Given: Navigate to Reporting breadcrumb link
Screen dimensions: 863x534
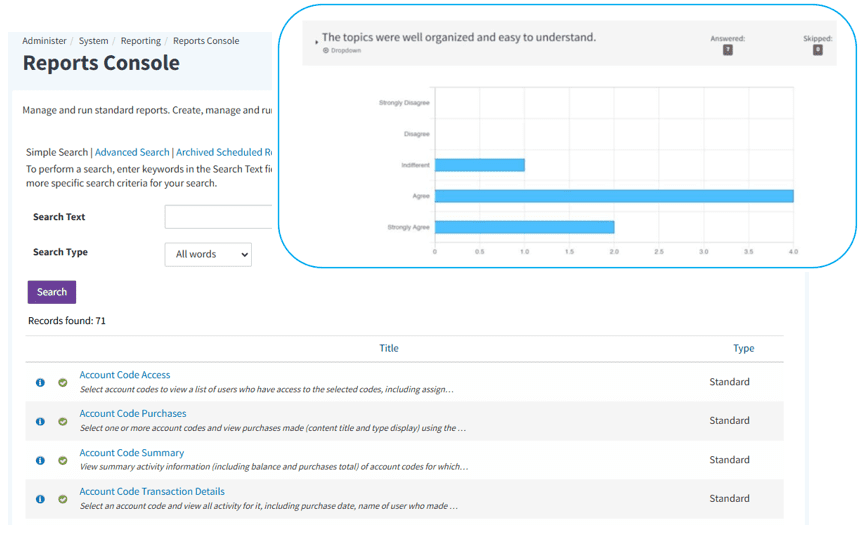Looking at the screenshot, I should click(x=140, y=41).
